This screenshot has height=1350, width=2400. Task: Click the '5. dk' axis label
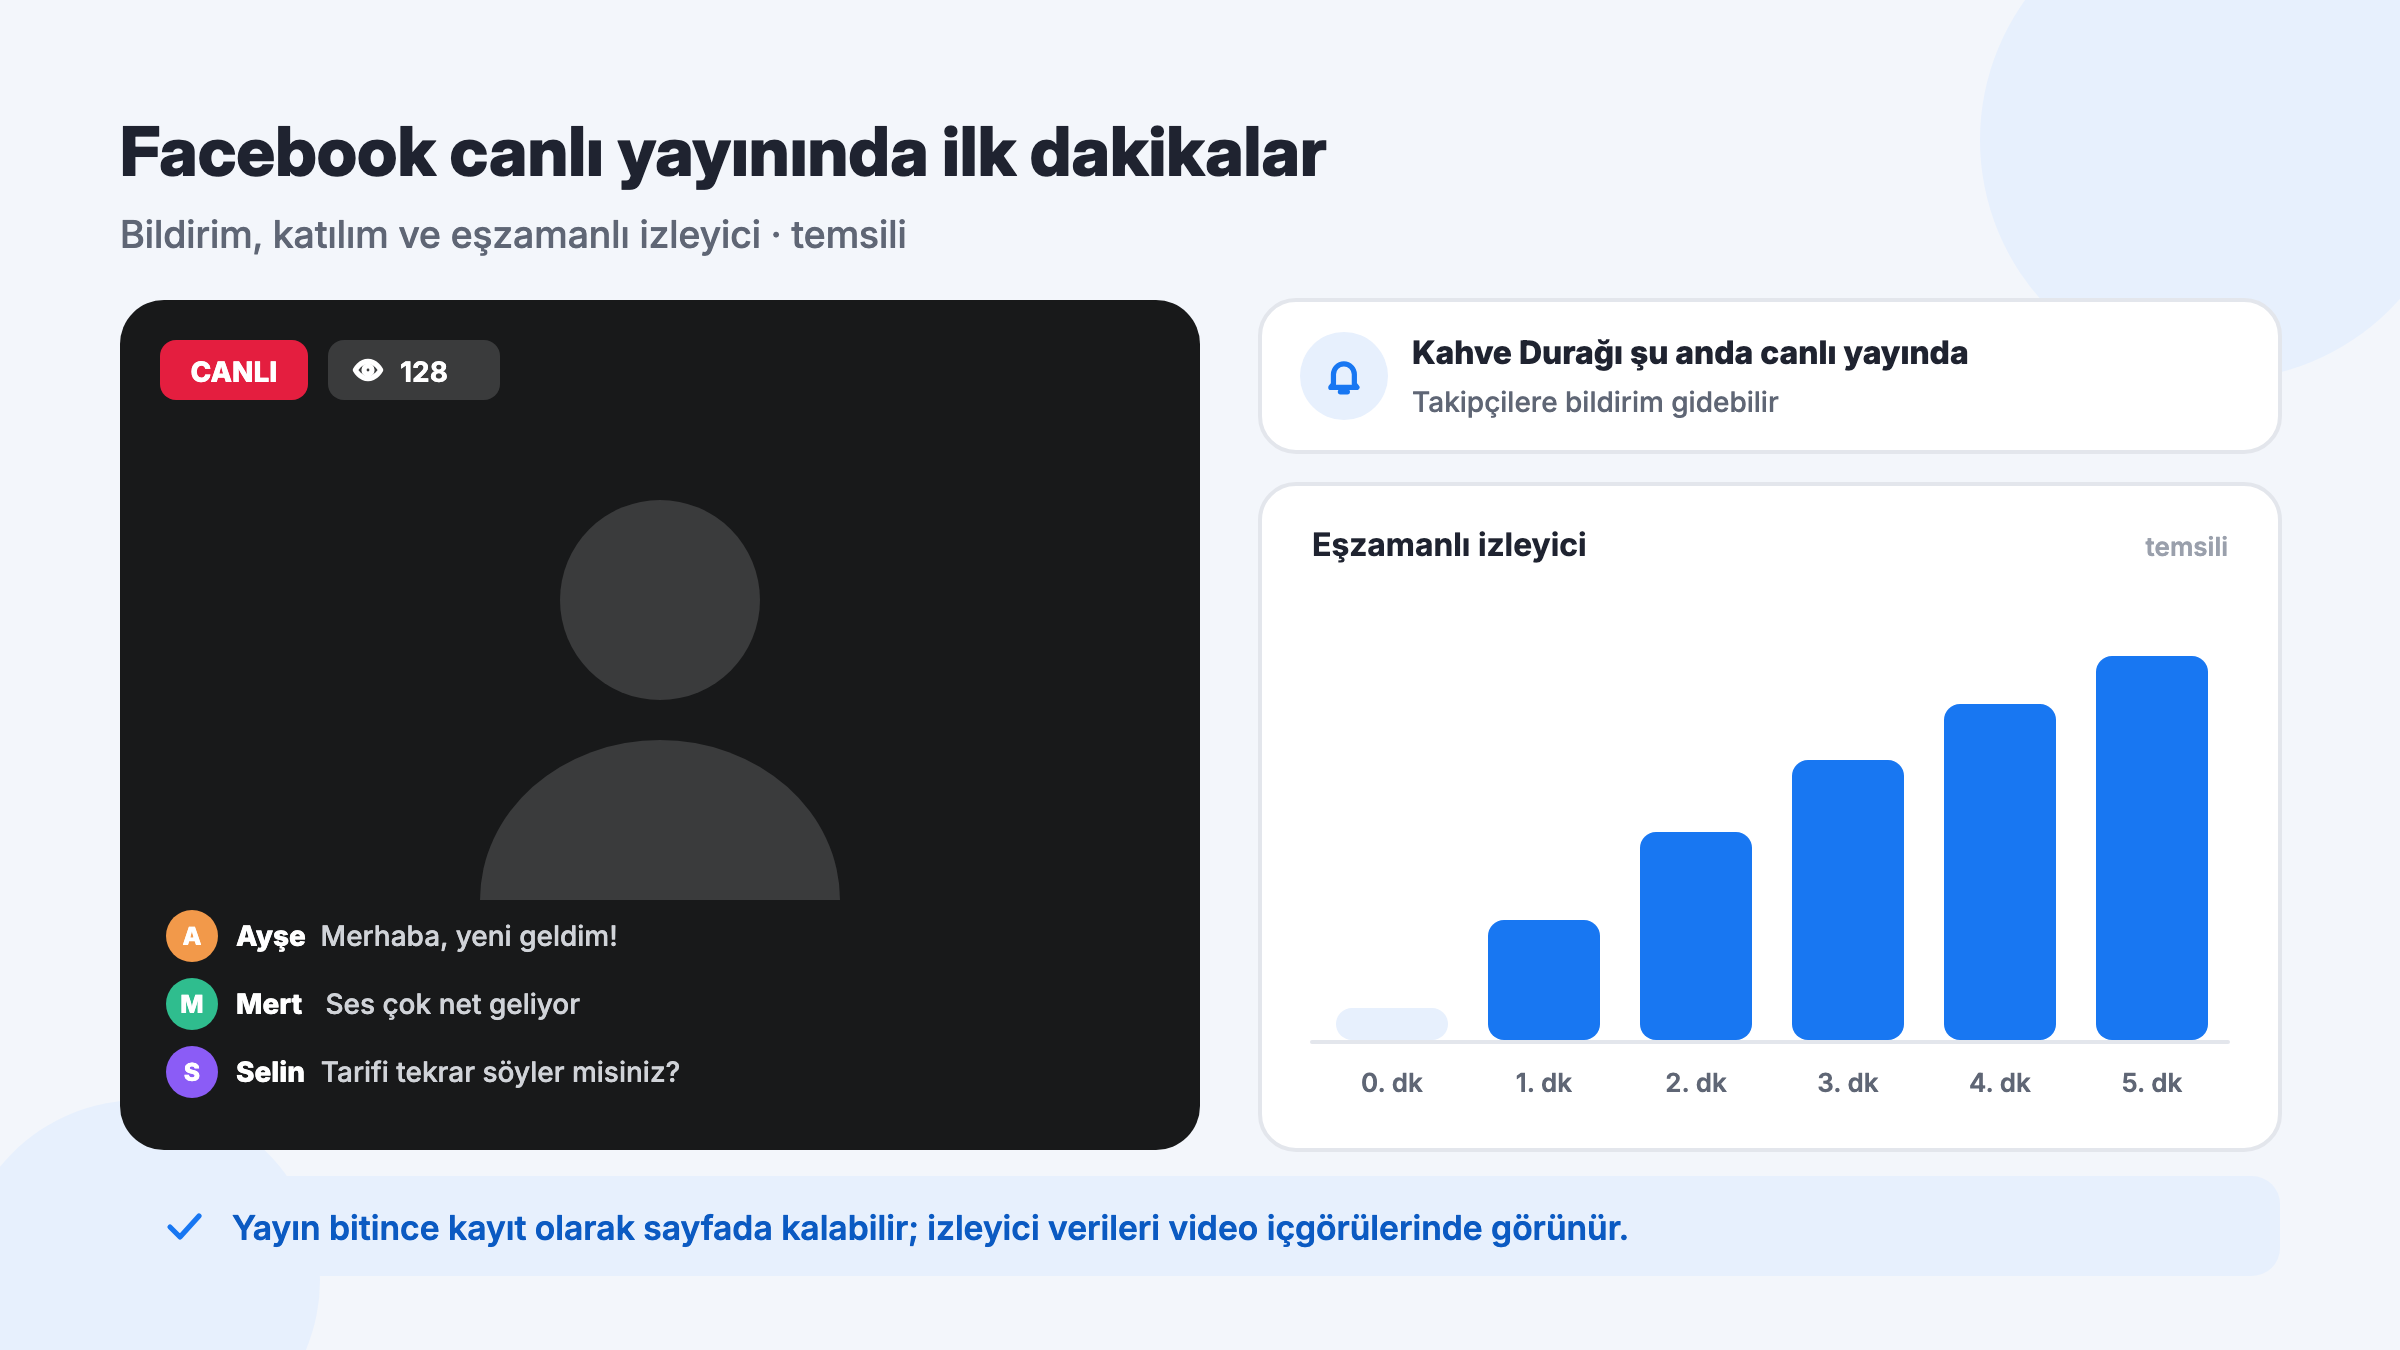coord(2152,1083)
